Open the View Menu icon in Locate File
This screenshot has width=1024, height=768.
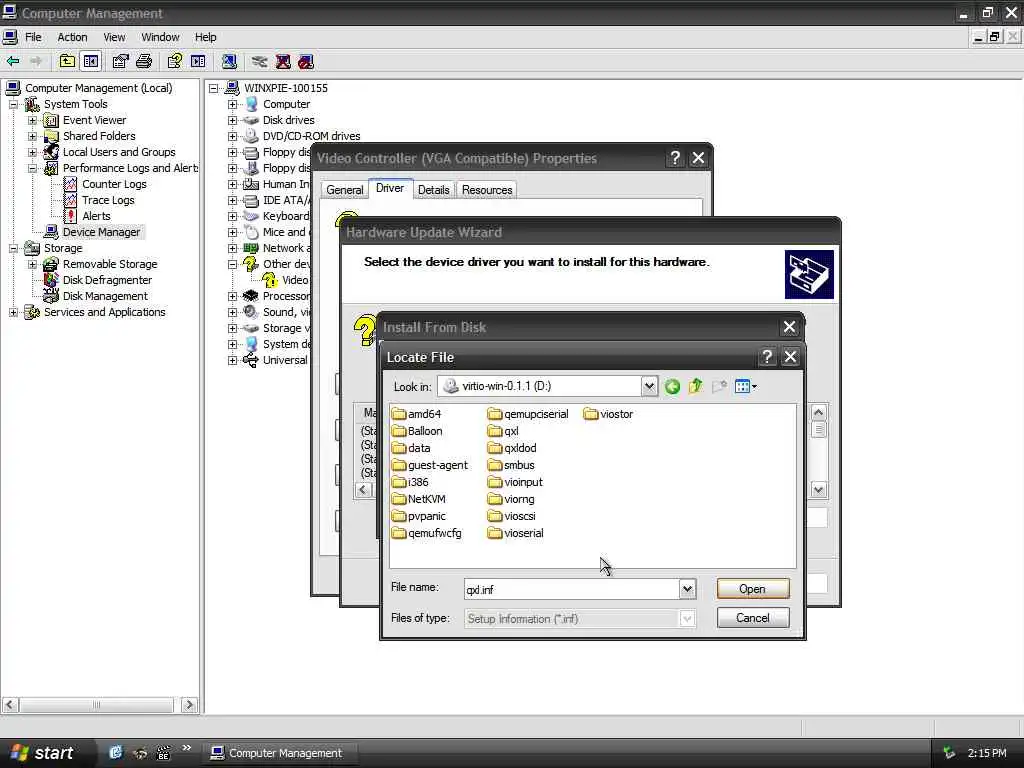(x=745, y=387)
